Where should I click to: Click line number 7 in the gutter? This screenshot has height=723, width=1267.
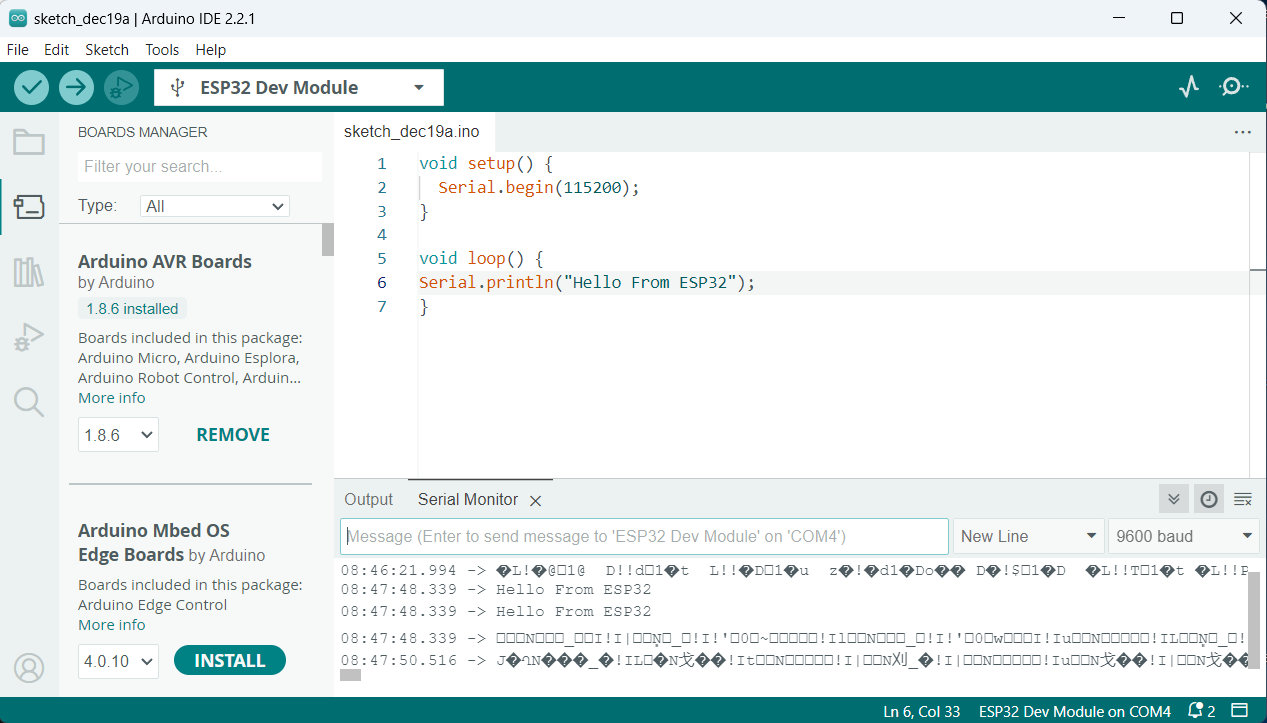click(382, 306)
